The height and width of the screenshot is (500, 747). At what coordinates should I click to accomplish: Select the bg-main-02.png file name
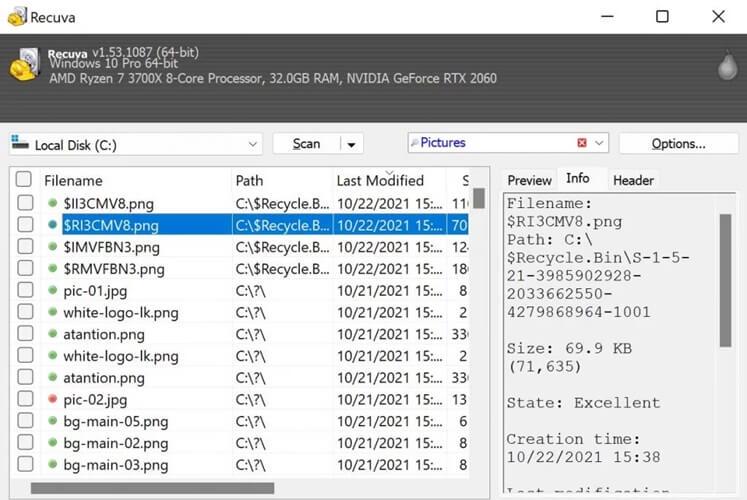[116, 443]
